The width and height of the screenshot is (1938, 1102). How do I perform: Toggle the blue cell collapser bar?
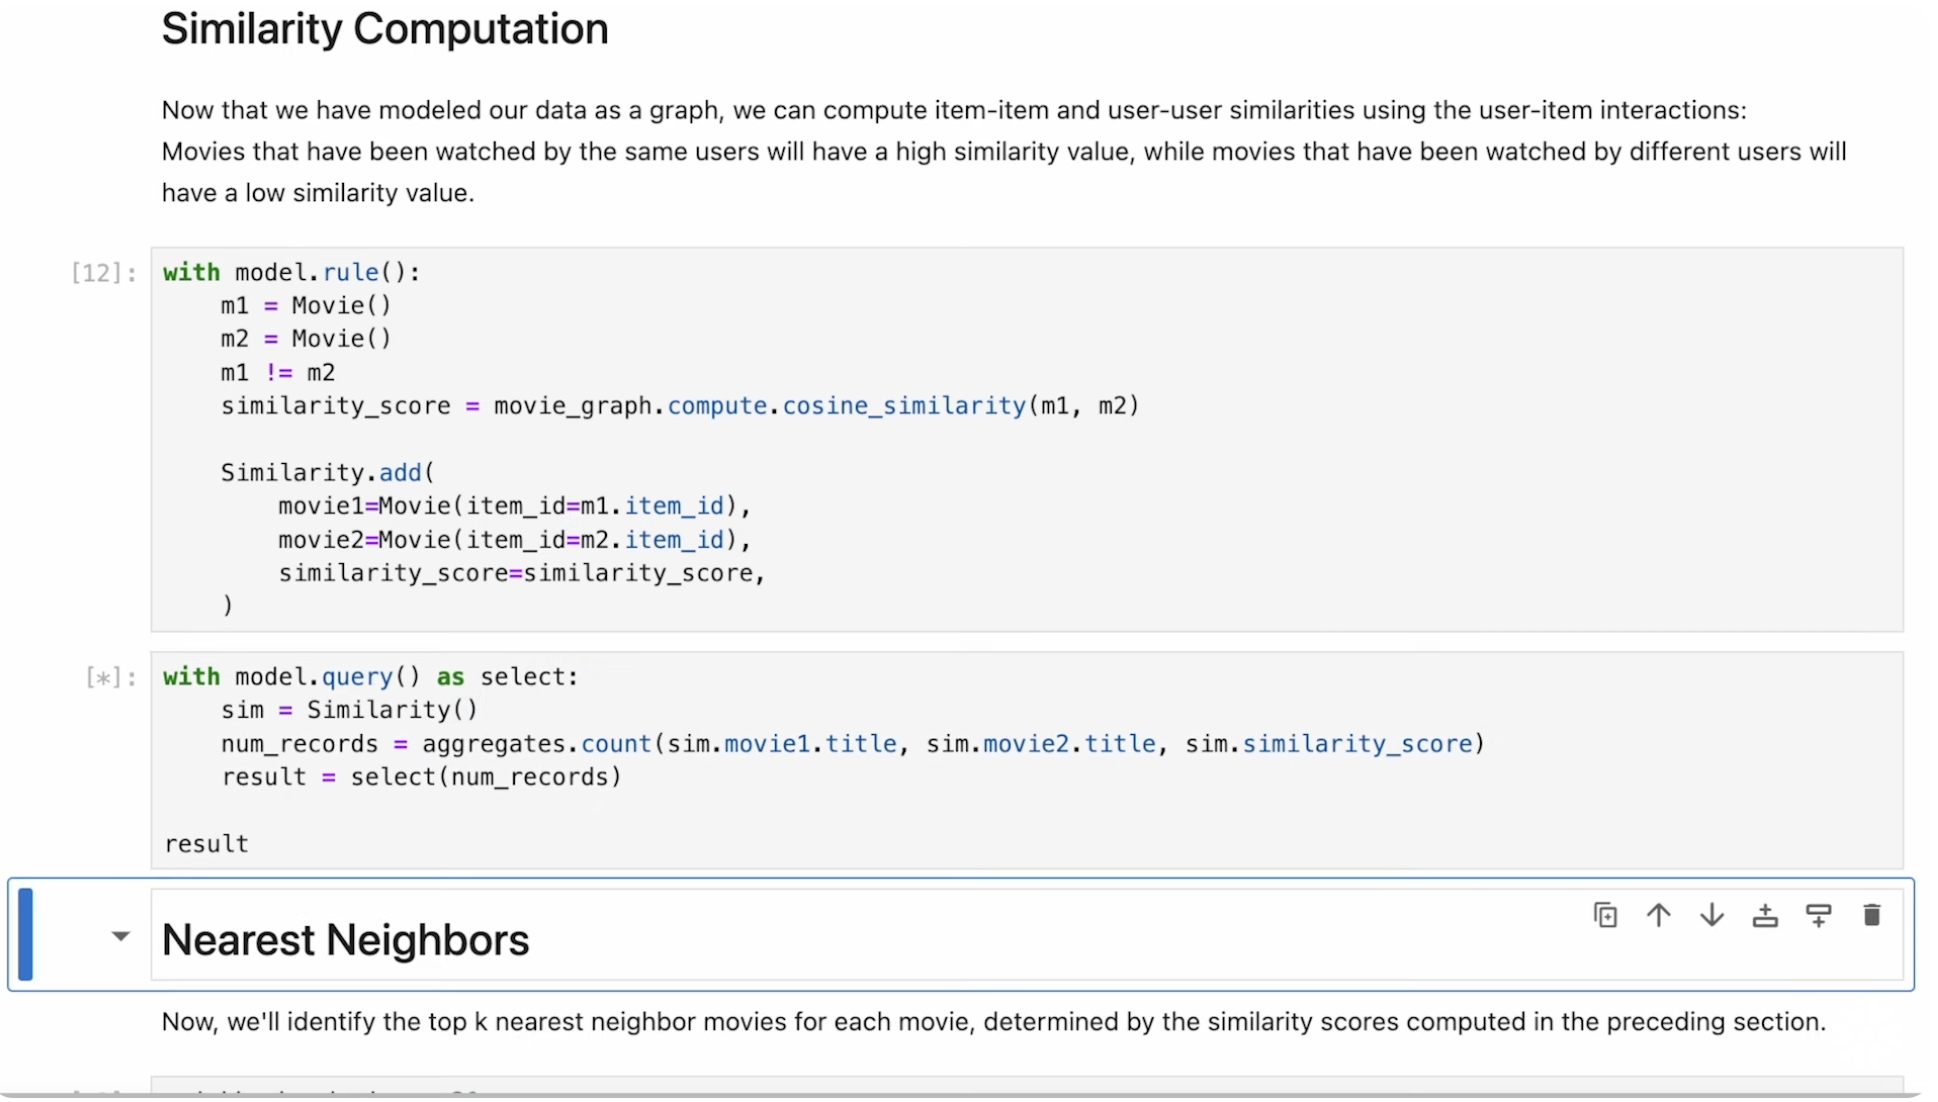click(25, 934)
